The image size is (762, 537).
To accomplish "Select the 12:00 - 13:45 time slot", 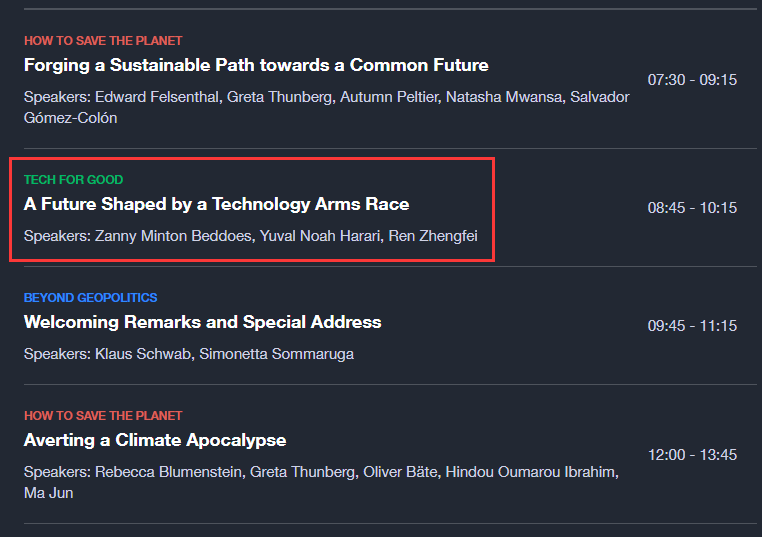I will coord(692,455).
